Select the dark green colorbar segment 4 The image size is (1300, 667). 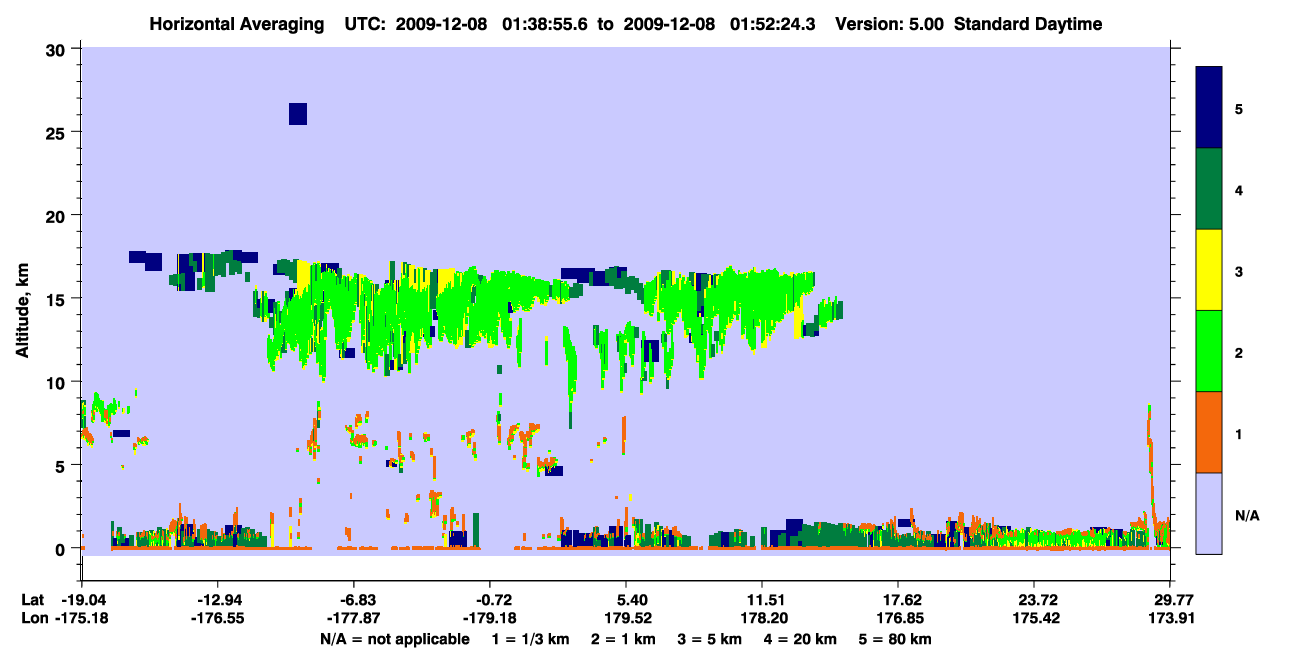(x=1209, y=189)
